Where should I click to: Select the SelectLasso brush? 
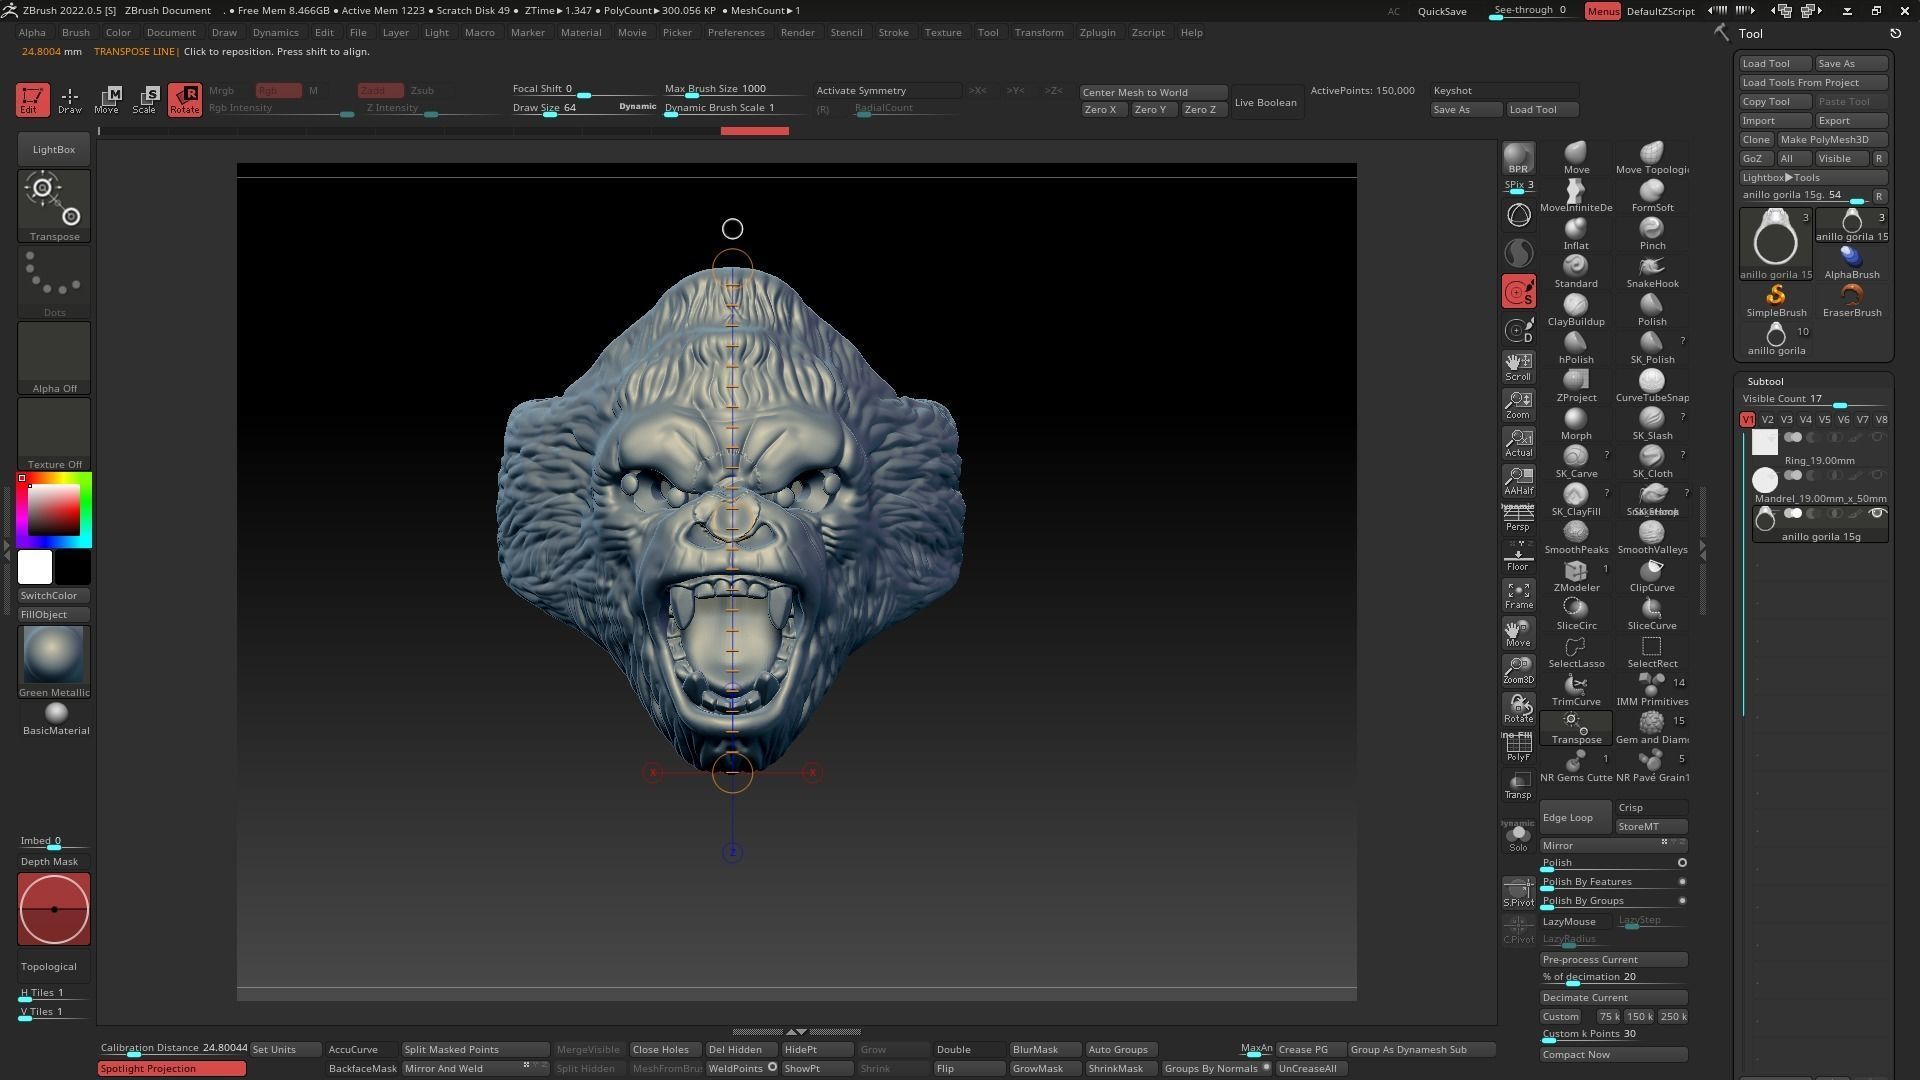click(1576, 652)
